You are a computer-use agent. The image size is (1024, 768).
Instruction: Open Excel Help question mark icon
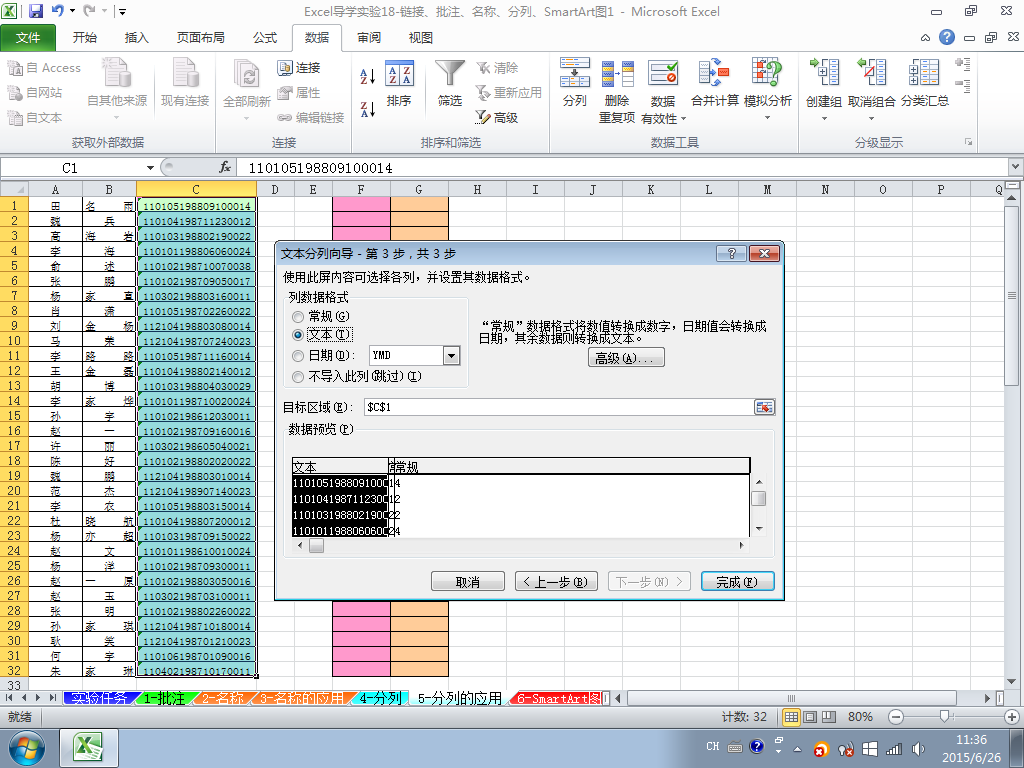click(x=947, y=37)
